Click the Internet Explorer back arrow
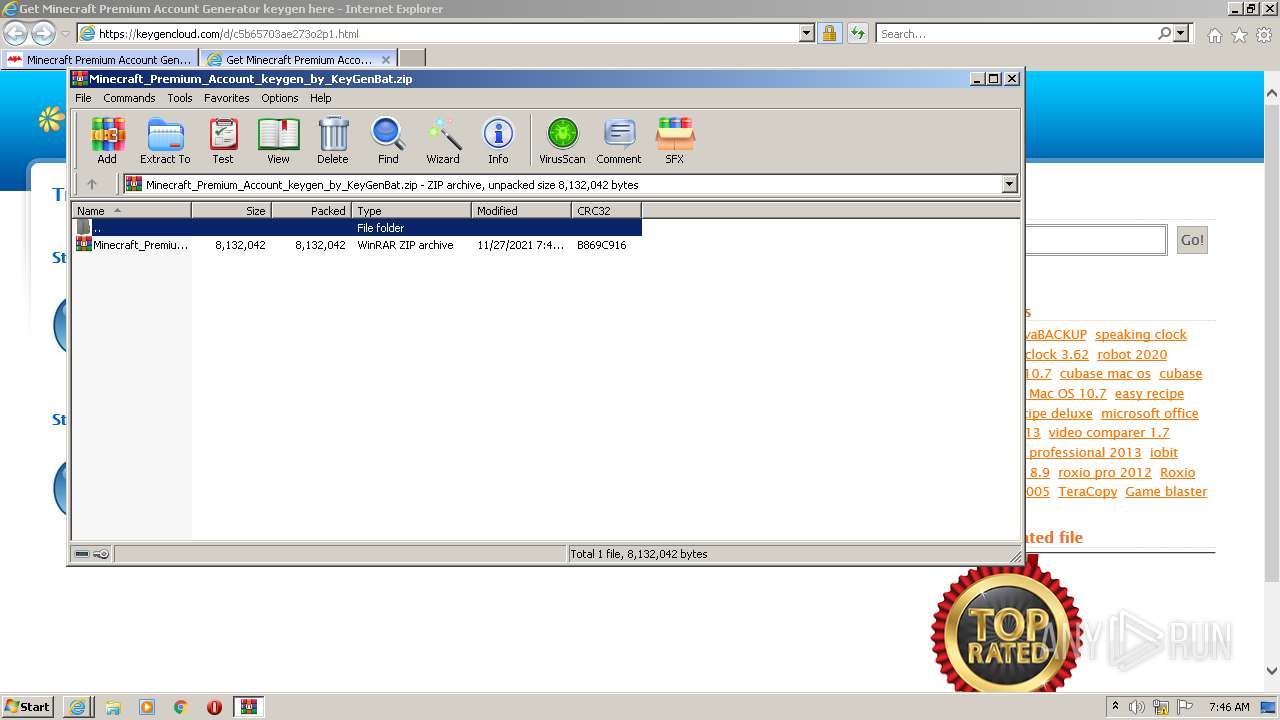Screen dimensions: 1280x720 pos(16,33)
